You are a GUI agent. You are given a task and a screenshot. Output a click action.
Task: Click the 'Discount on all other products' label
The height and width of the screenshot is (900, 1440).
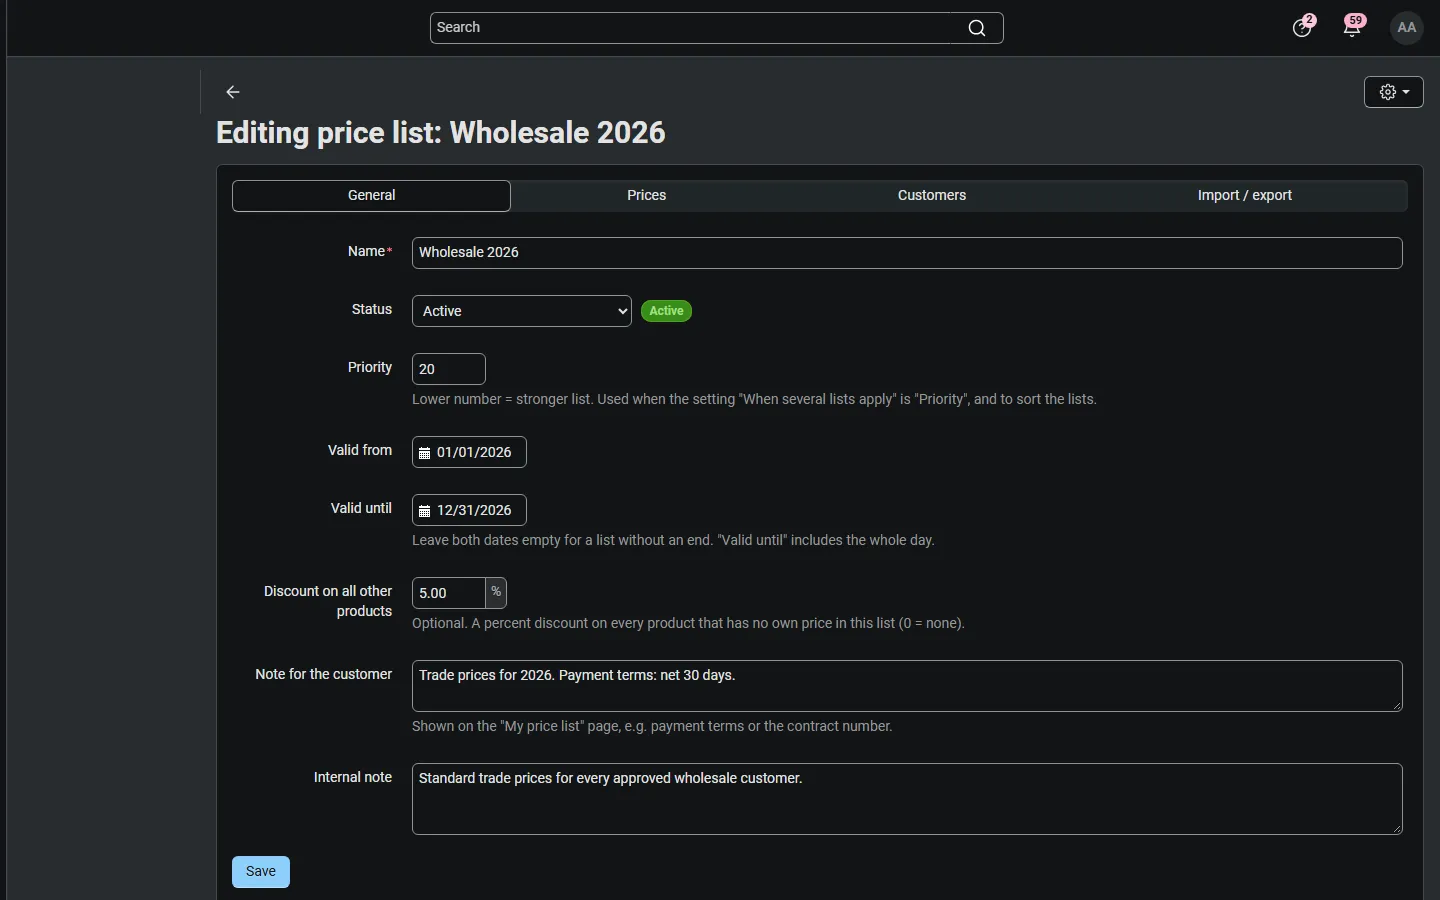(x=328, y=601)
